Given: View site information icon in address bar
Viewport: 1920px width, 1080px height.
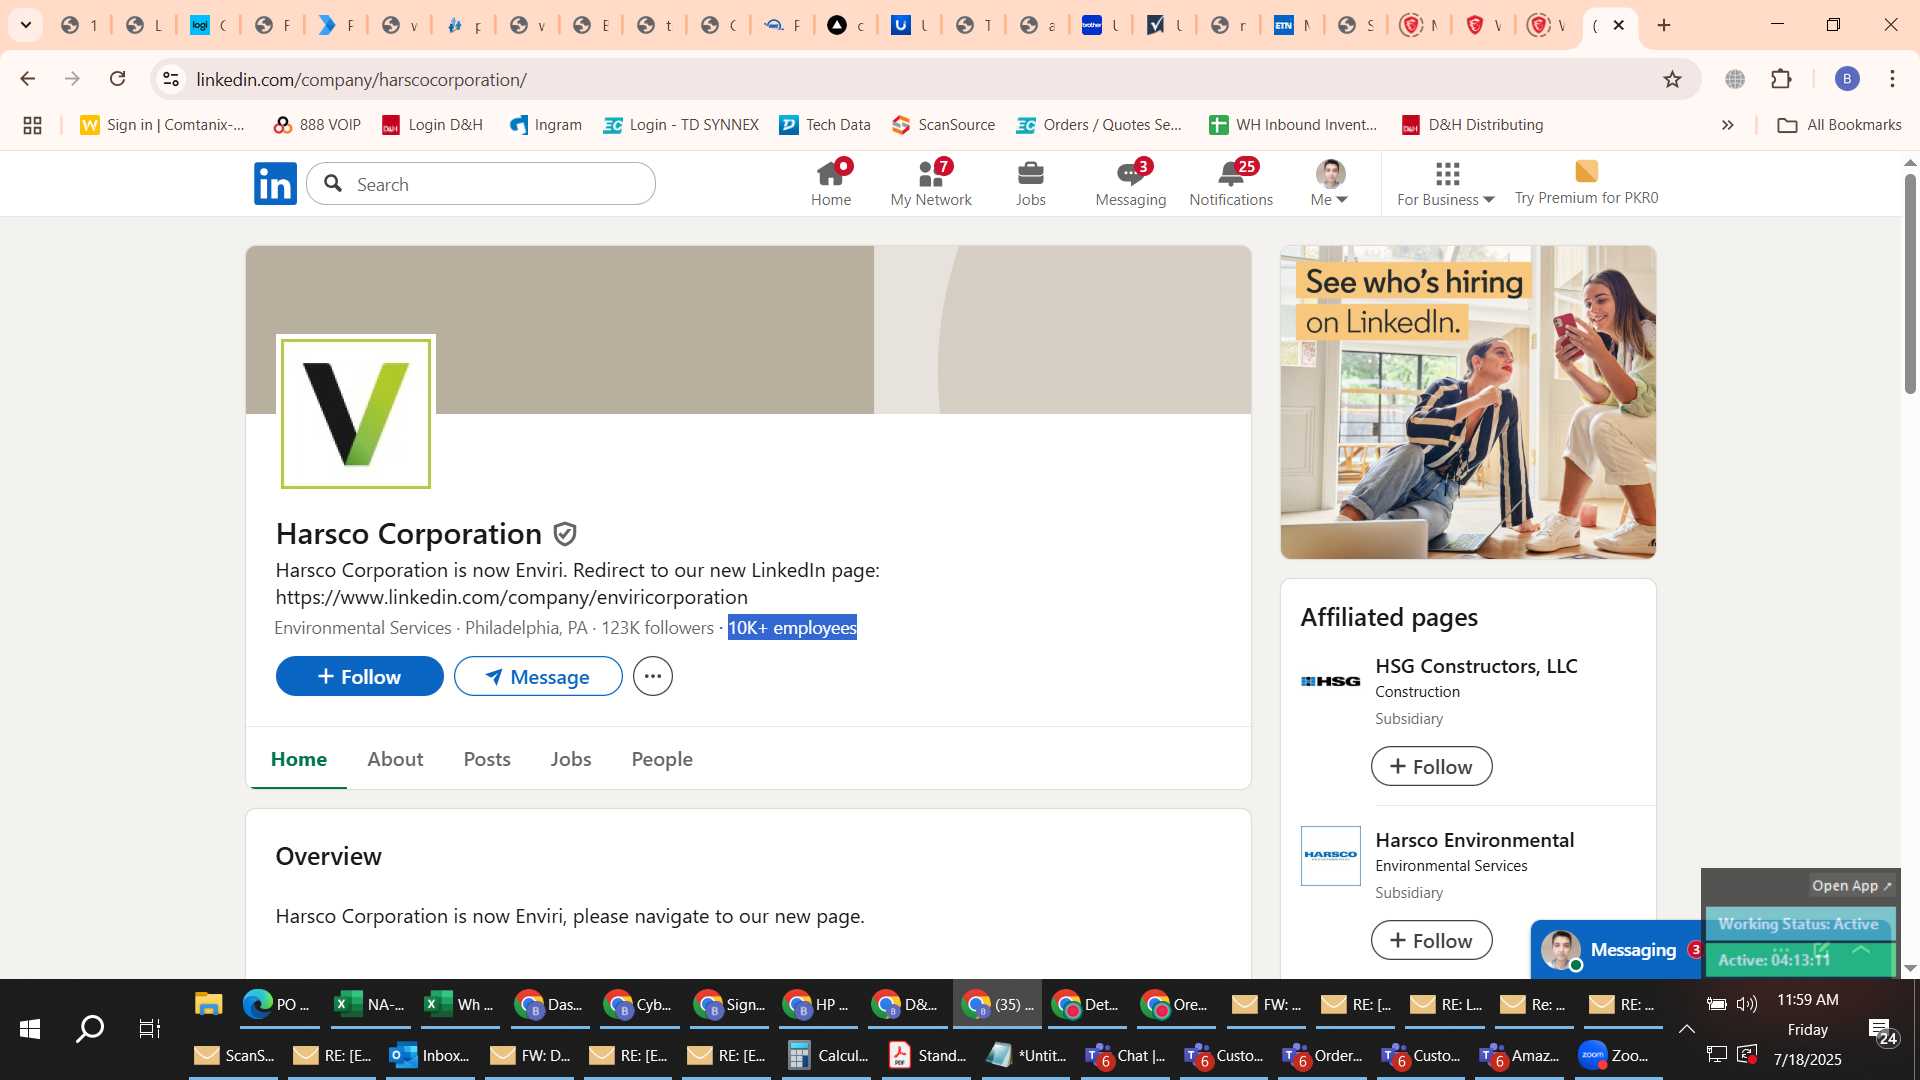Looking at the screenshot, I should pyautogui.click(x=171, y=79).
